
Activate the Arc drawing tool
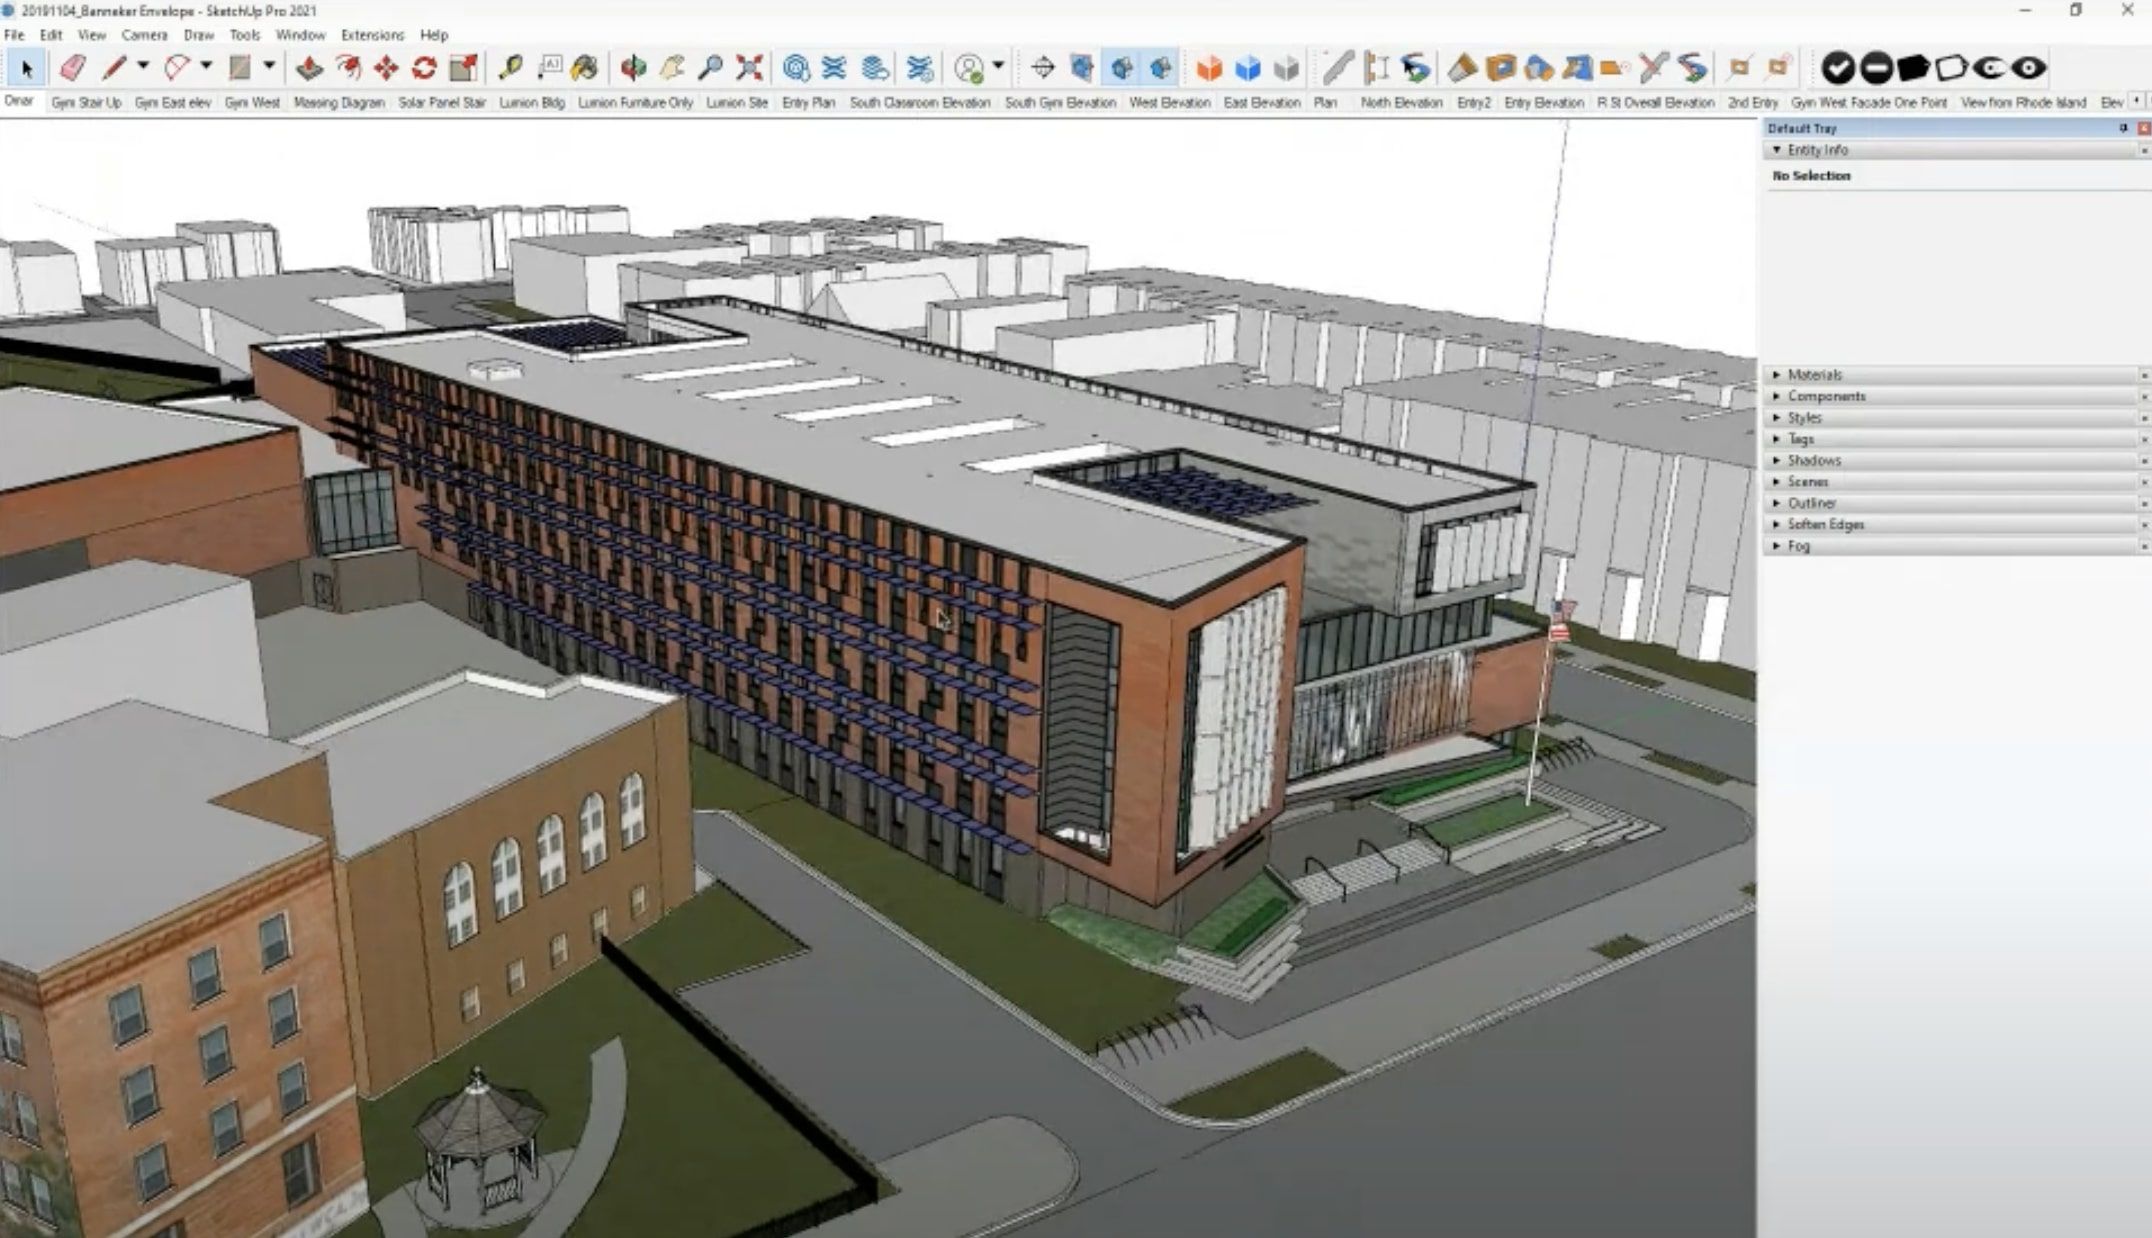pyautogui.click(x=176, y=68)
